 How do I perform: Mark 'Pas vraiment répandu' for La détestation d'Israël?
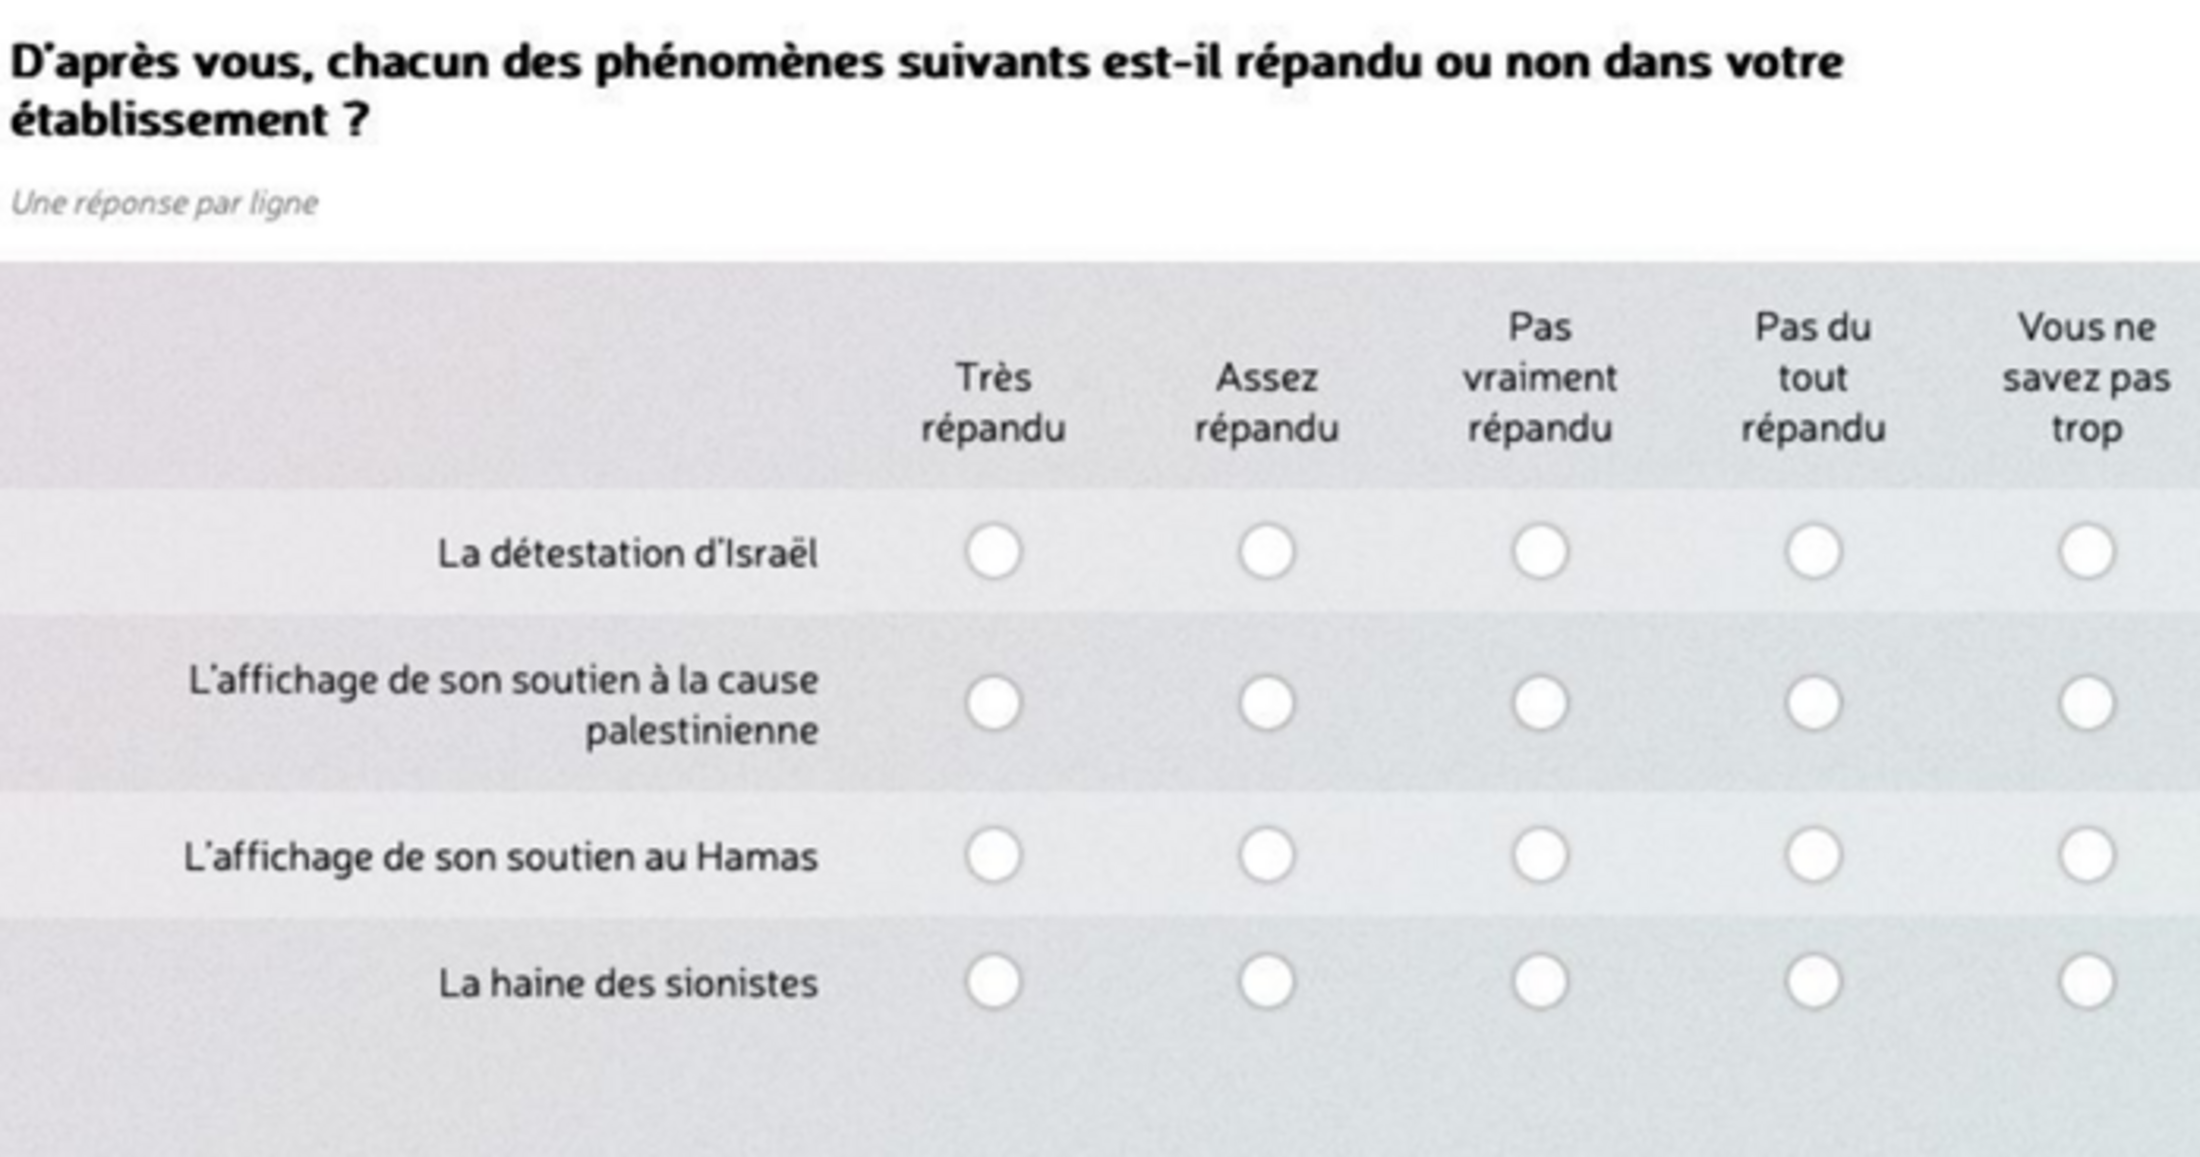tap(1540, 552)
